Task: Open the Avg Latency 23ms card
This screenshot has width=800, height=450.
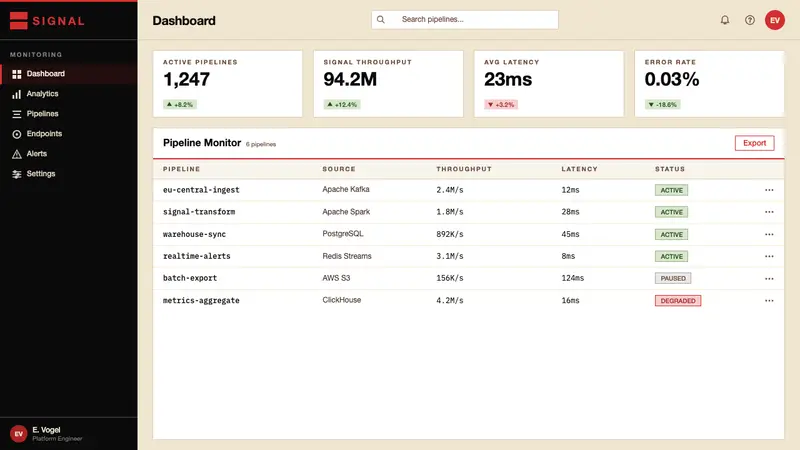Action: tap(549, 84)
